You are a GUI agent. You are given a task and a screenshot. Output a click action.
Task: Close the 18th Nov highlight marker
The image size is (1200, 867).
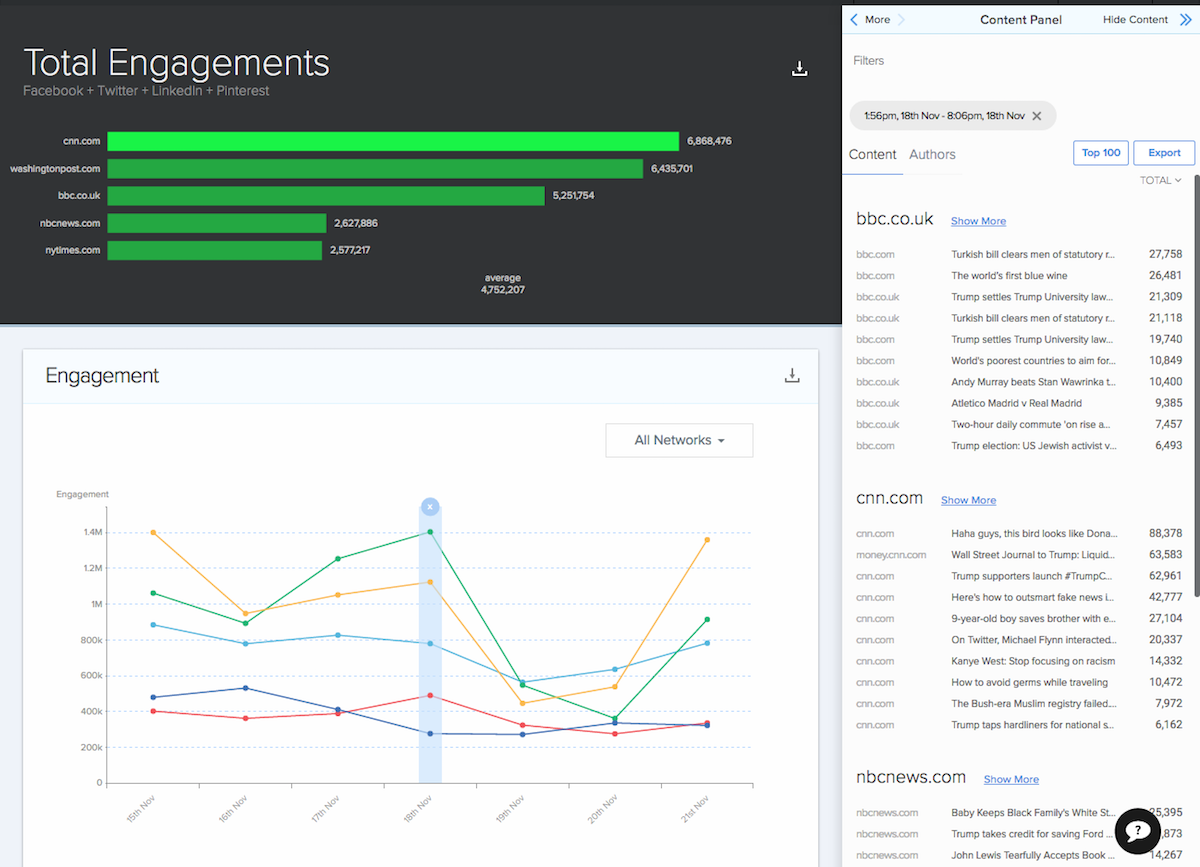[x=430, y=507]
